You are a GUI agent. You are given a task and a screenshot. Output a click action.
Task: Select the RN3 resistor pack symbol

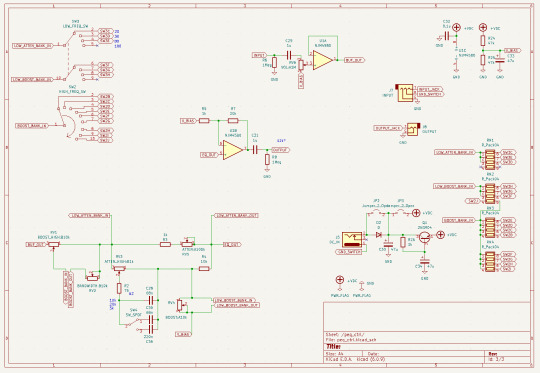[490, 227]
